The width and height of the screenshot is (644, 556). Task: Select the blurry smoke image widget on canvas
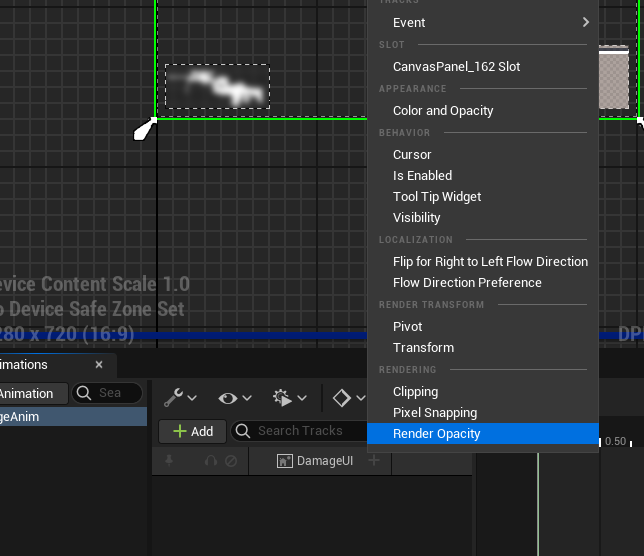[x=217, y=87]
